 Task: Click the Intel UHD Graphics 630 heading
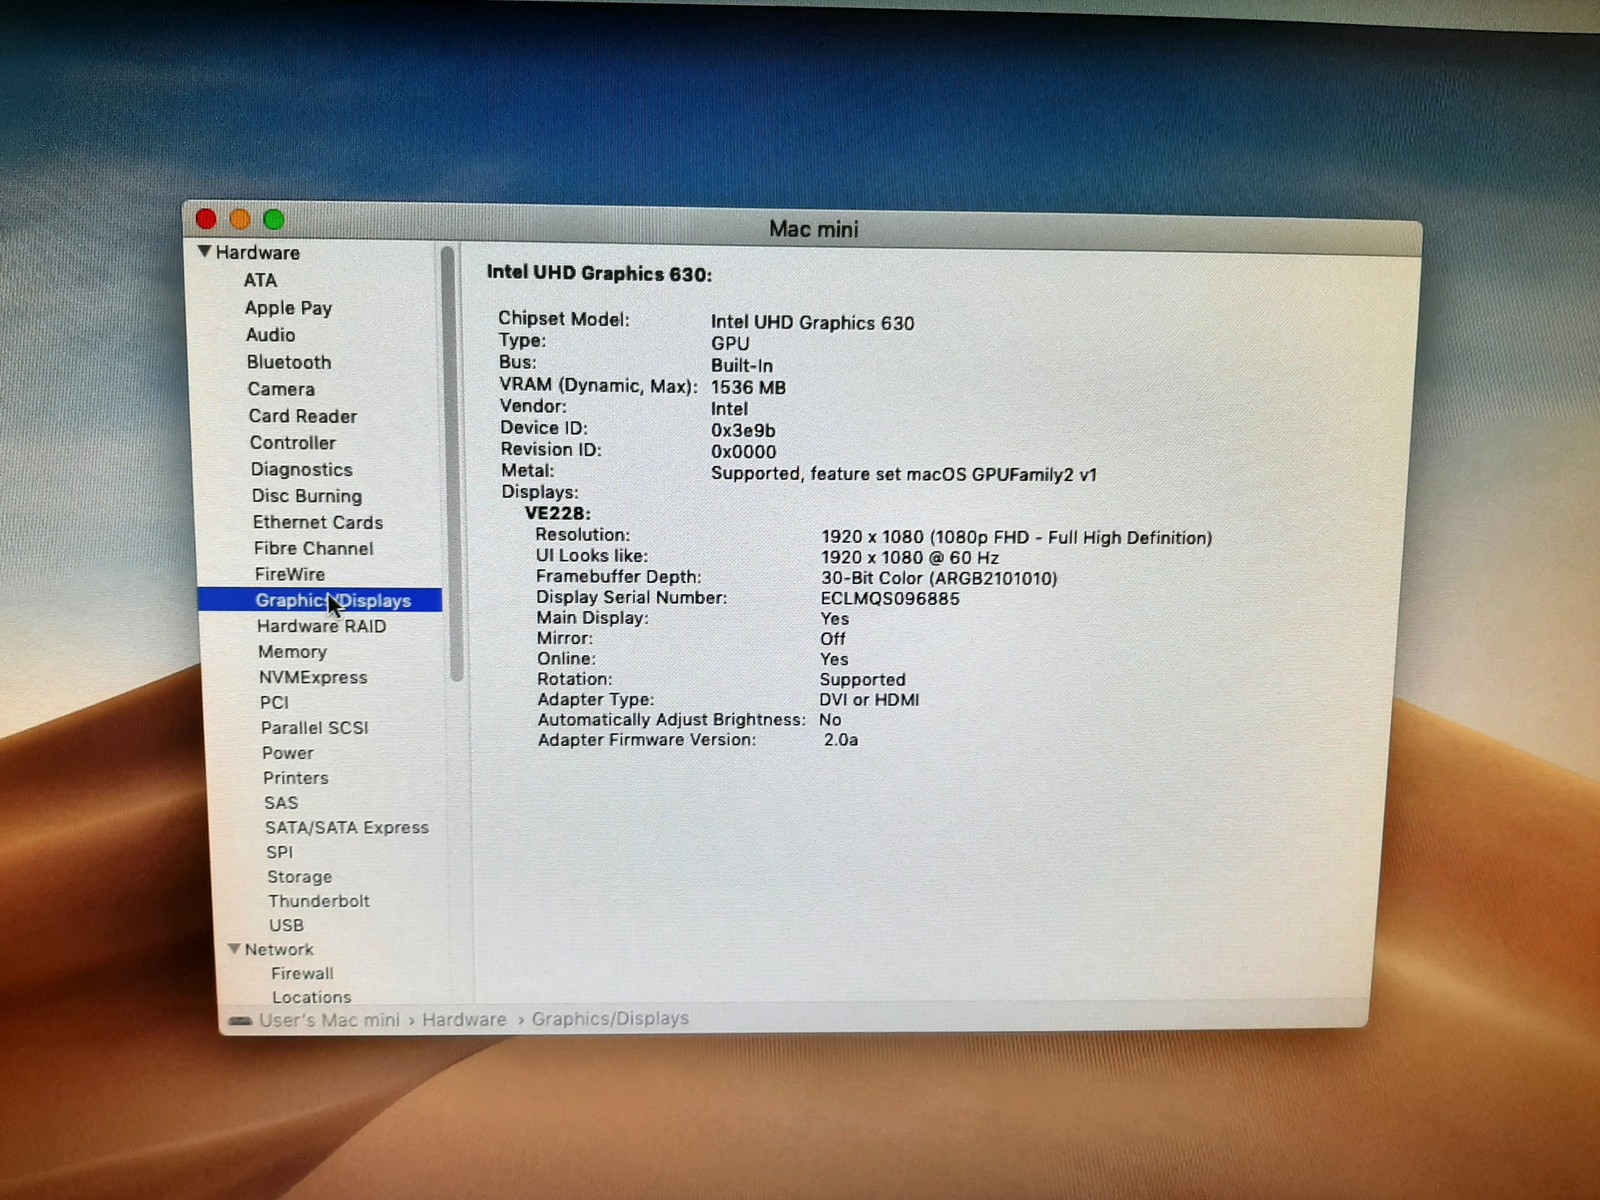(x=599, y=273)
